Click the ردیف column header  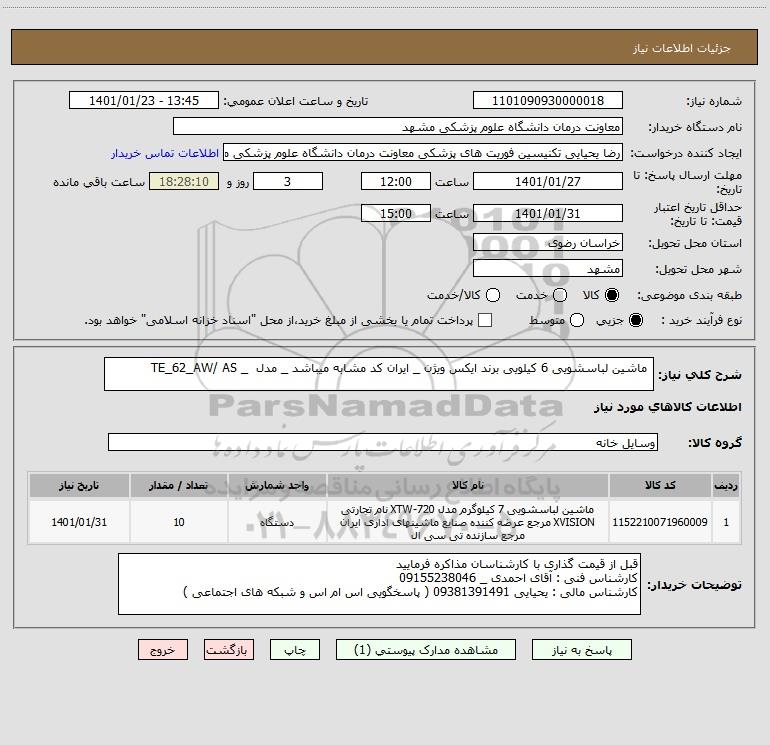[726, 485]
